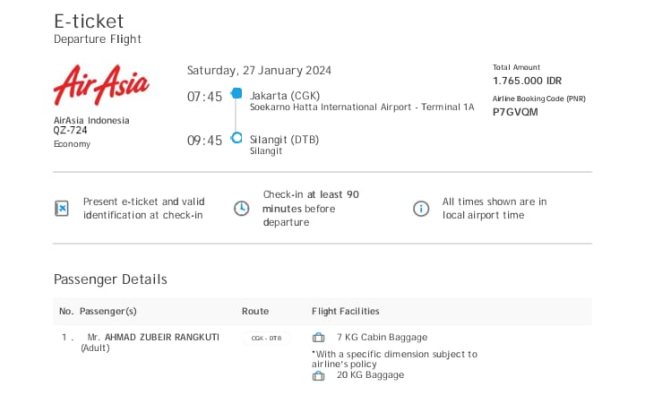Click booking code P7GVQM

point(515,112)
